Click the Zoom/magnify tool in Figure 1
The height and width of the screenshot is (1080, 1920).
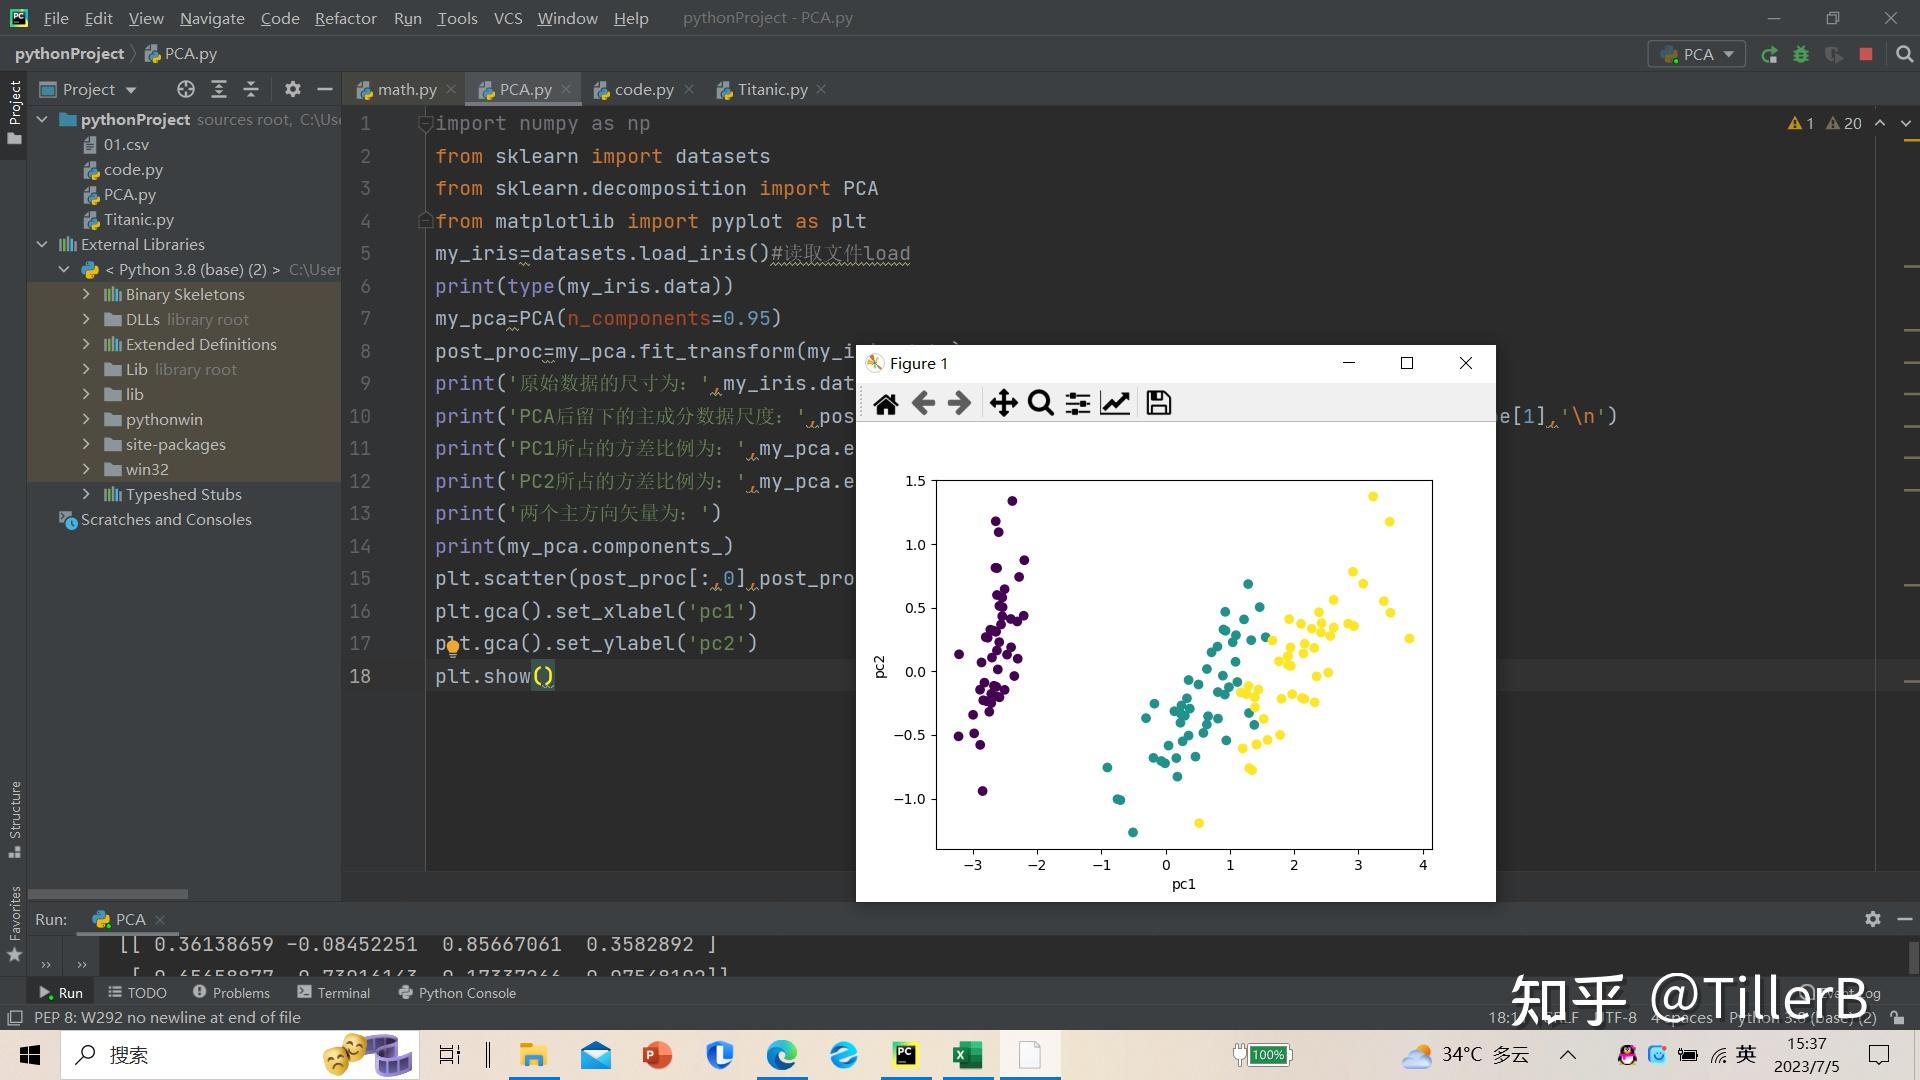[1040, 402]
